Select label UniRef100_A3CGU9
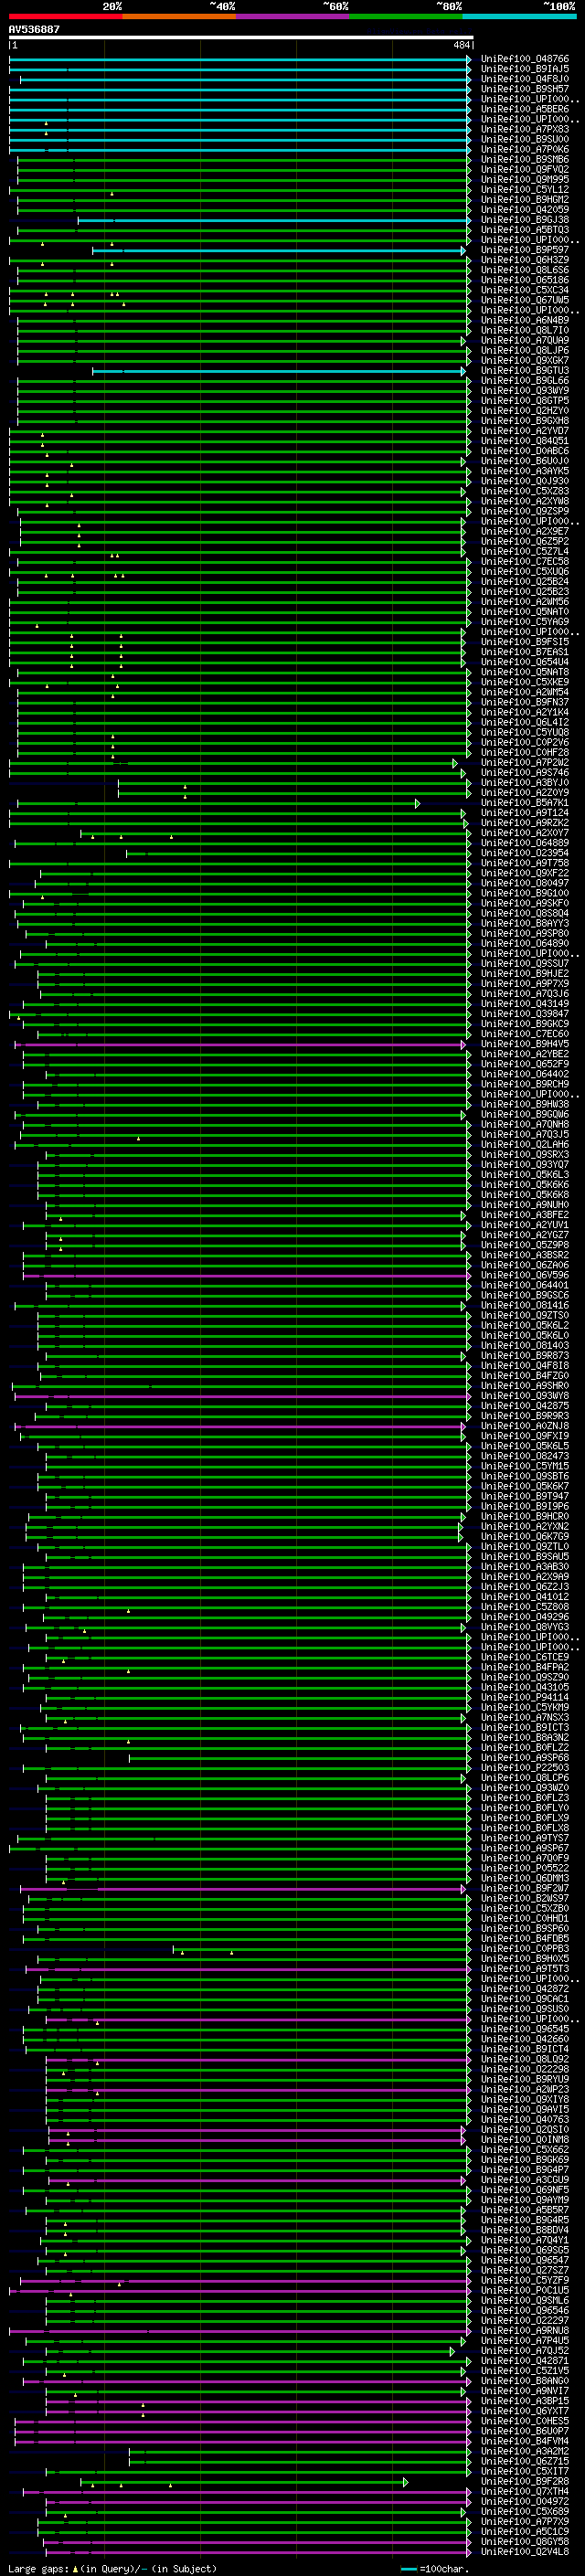Viewport: 585px width, 2576px height. tap(525, 2180)
